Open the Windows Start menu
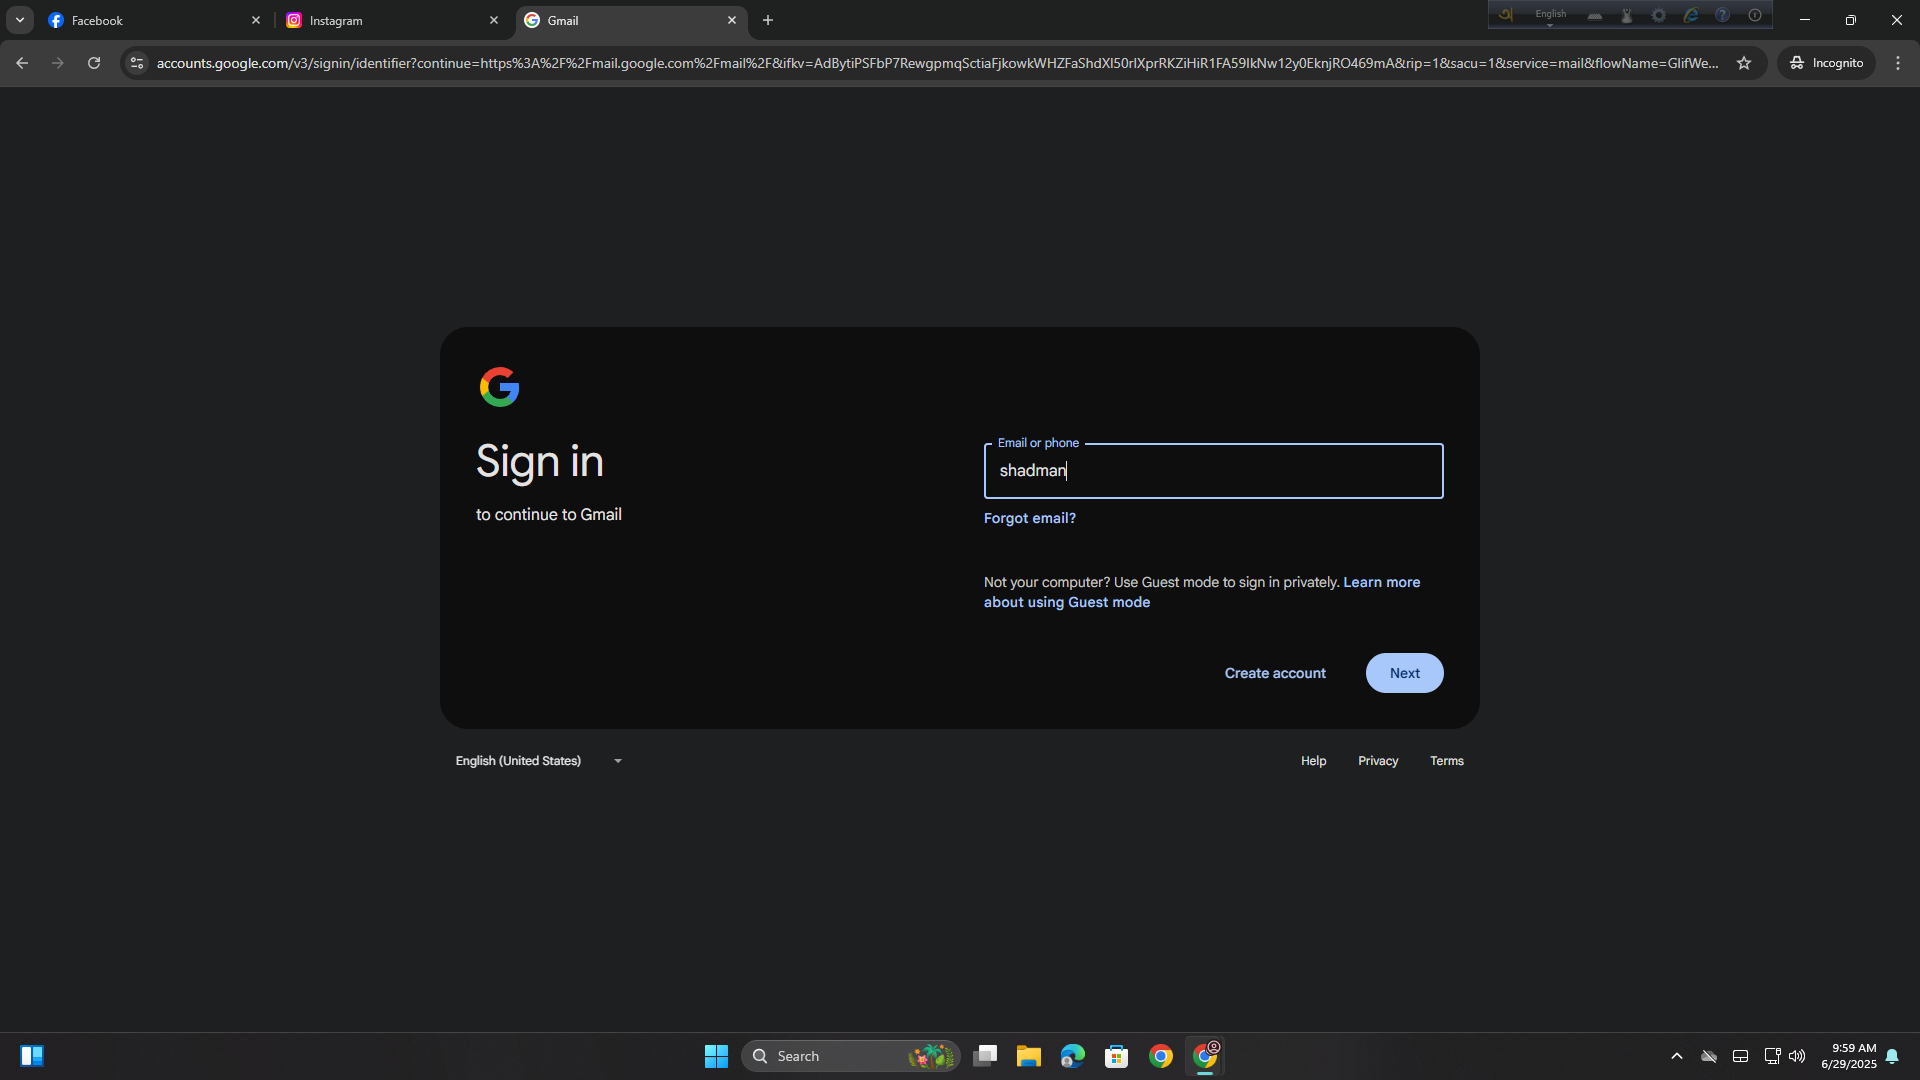The image size is (1920, 1080). click(716, 1056)
